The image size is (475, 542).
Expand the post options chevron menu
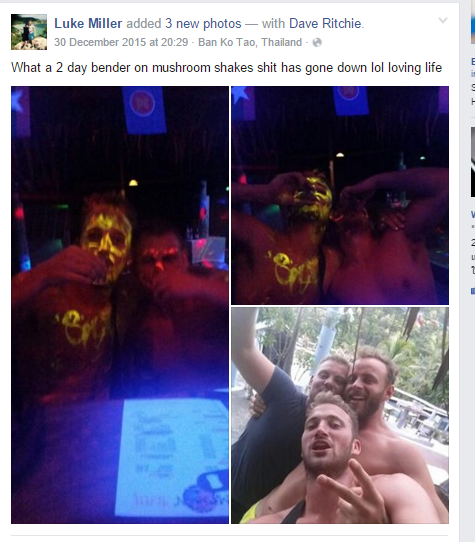pos(443,20)
